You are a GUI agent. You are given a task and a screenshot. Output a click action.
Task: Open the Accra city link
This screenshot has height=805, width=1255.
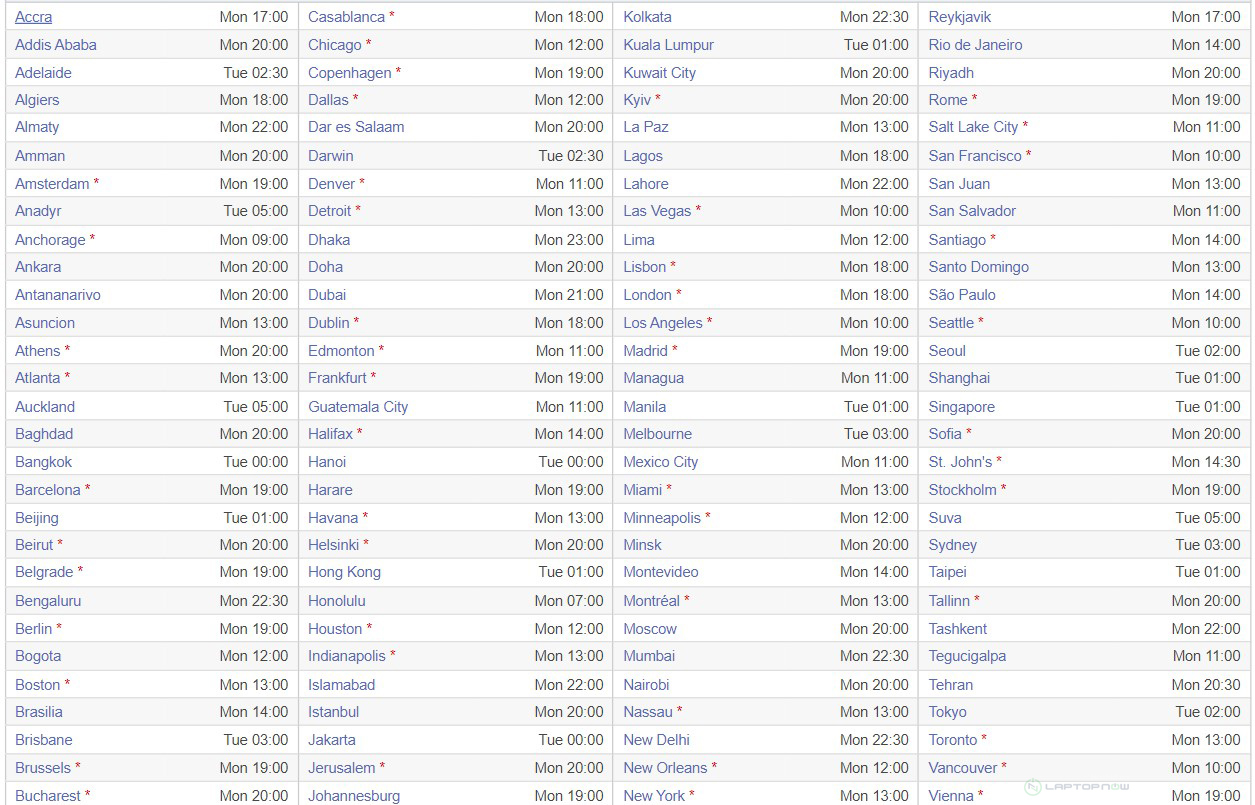[34, 17]
